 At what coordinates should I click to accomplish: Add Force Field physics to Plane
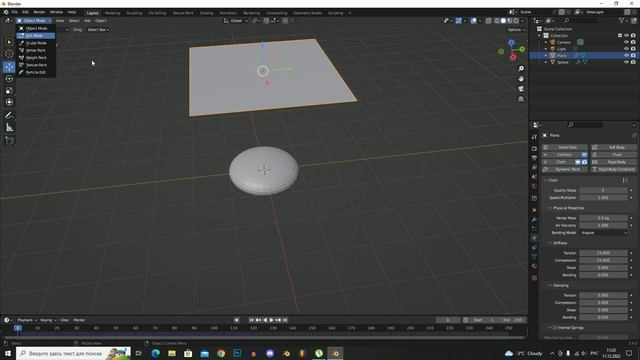[x=565, y=147]
